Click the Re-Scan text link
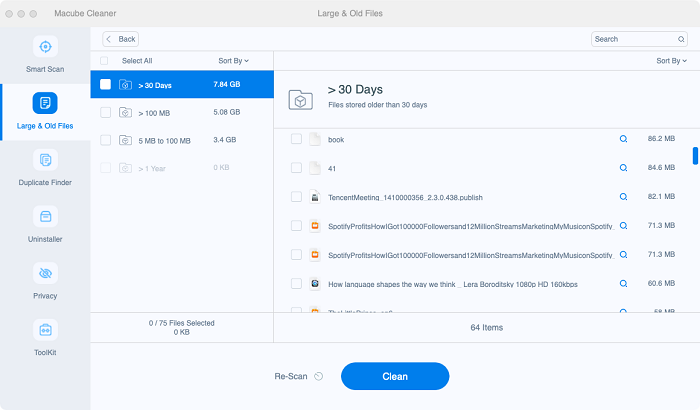Screen dimensions: 700x410 click(291, 377)
